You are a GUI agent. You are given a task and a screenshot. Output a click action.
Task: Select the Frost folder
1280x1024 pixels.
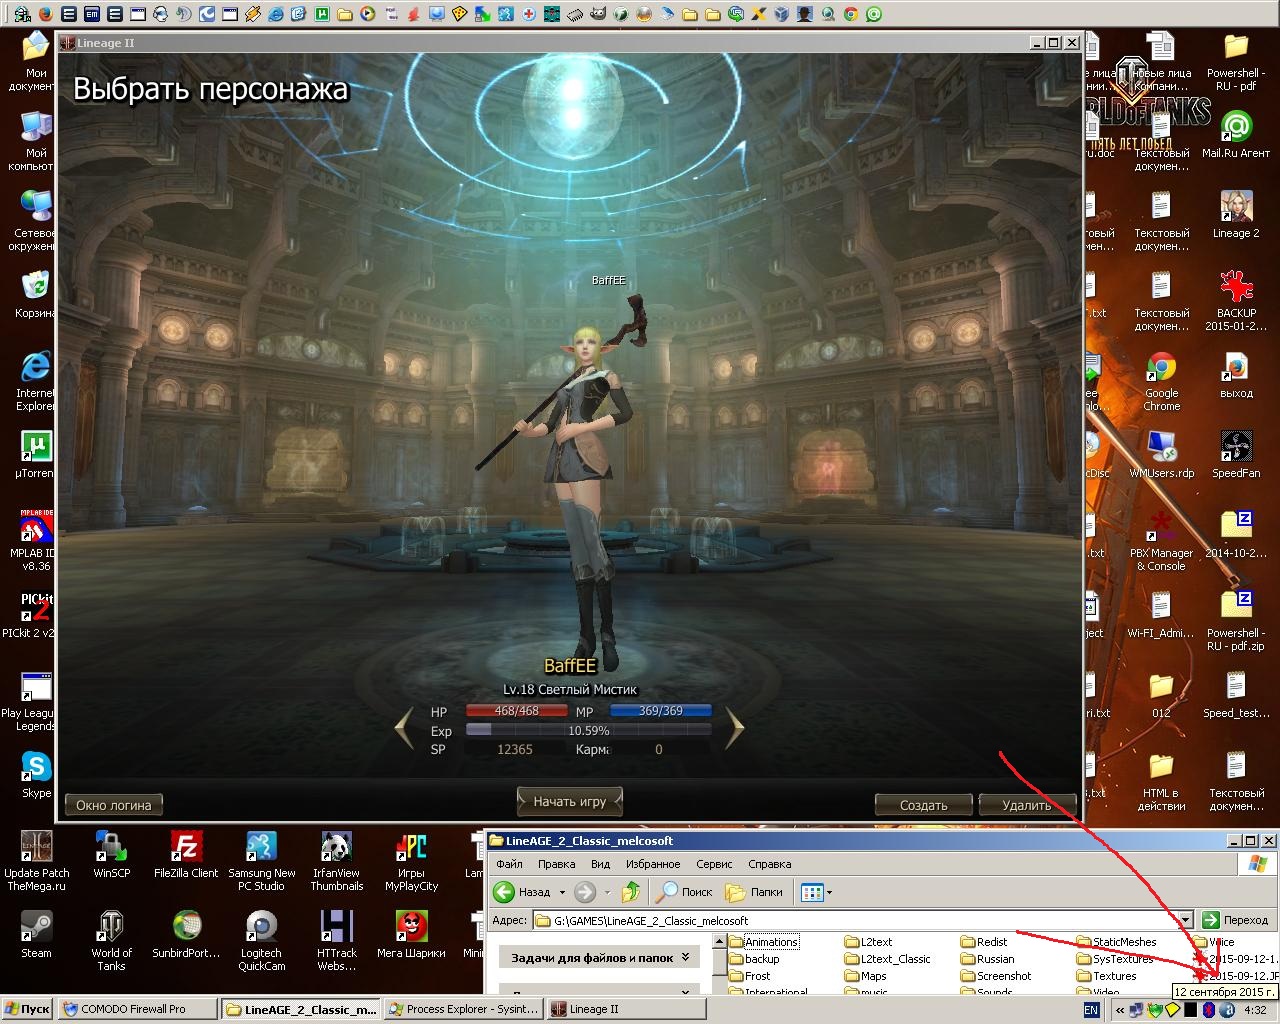[749, 976]
